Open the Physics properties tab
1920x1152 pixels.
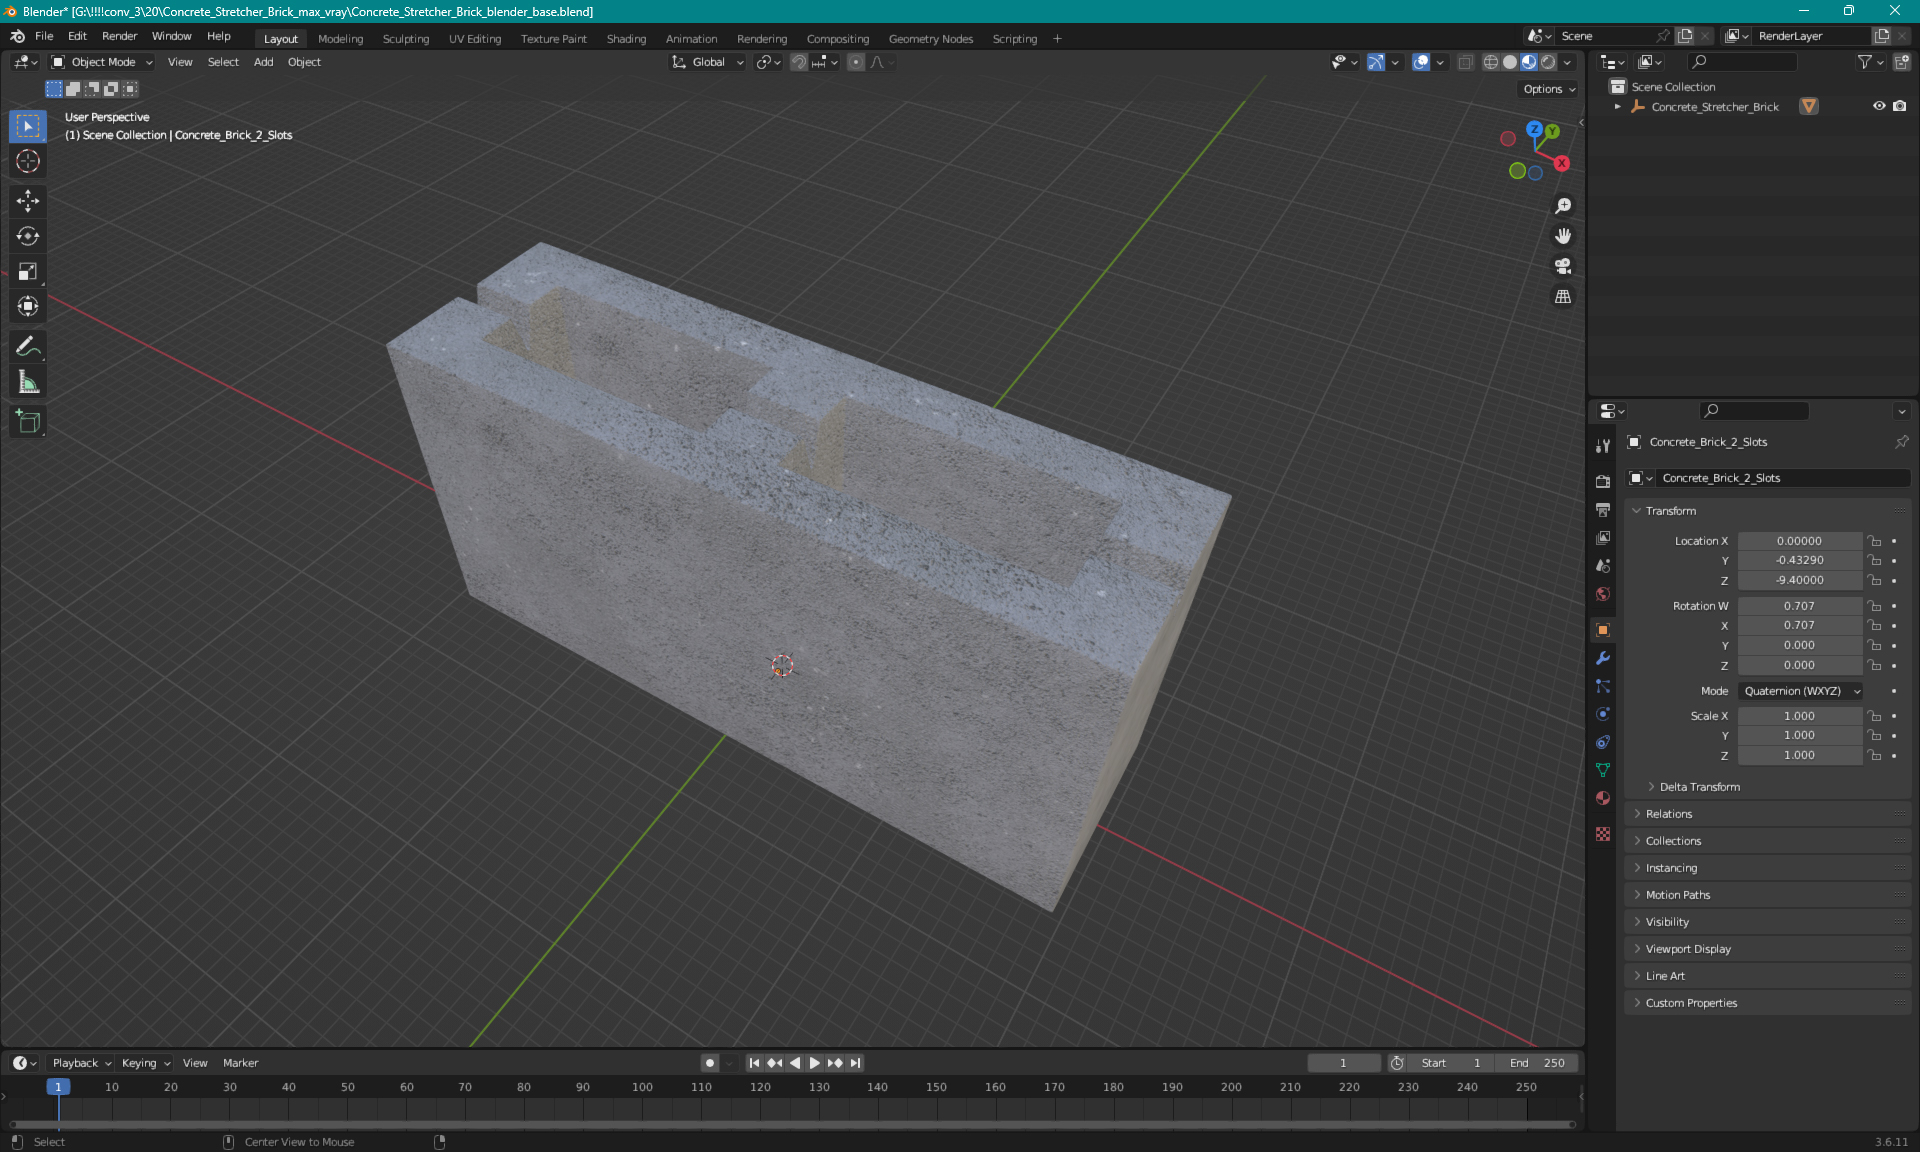click(1603, 714)
